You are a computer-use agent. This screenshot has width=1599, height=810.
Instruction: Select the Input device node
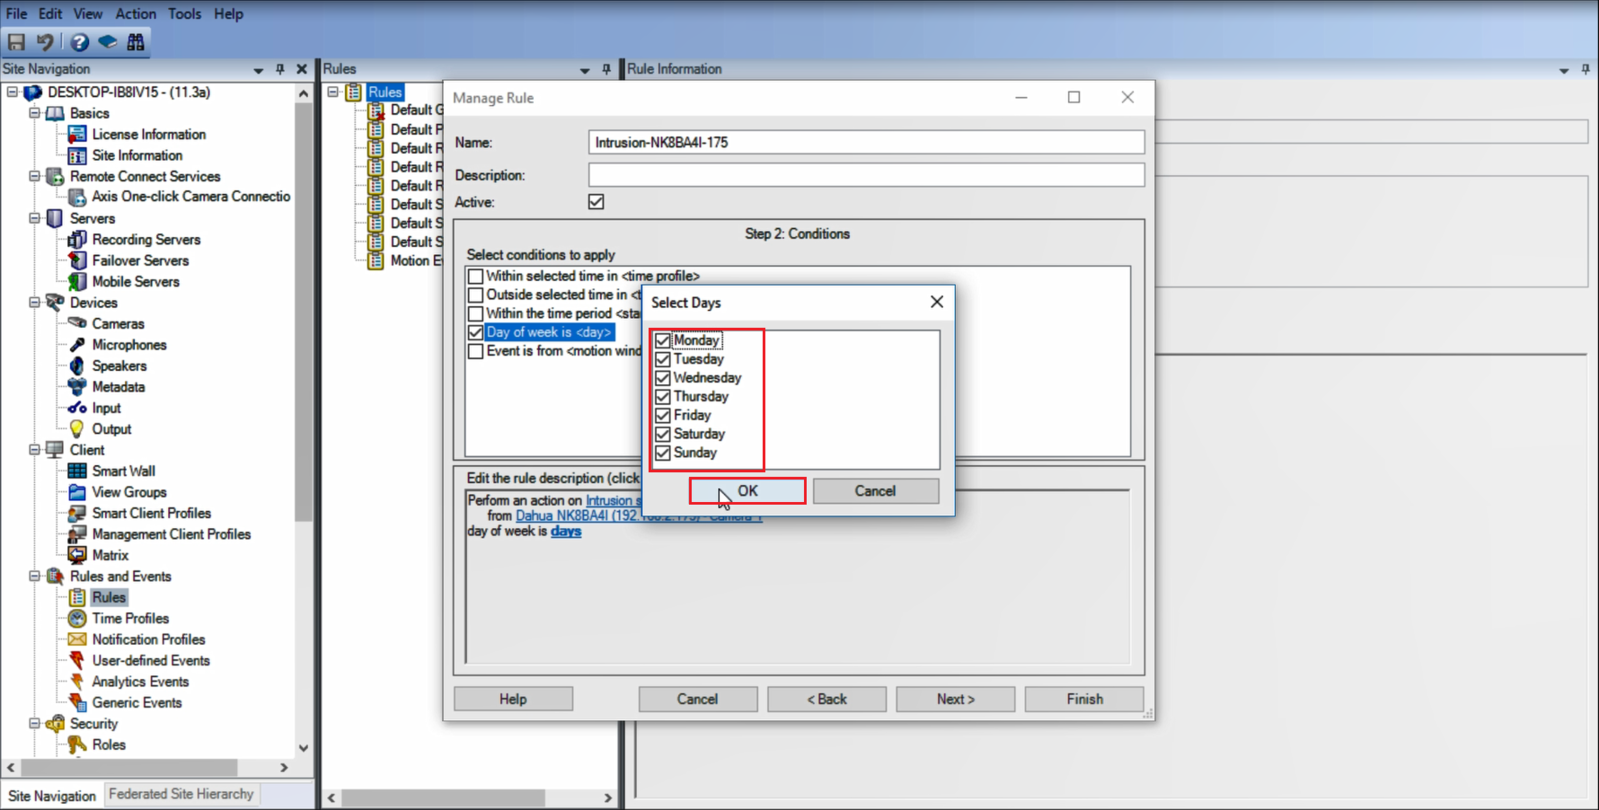coord(106,407)
